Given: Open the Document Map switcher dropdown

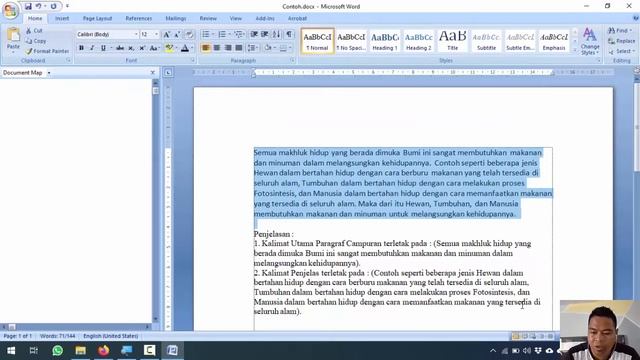Looking at the screenshot, I should (x=49, y=73).
